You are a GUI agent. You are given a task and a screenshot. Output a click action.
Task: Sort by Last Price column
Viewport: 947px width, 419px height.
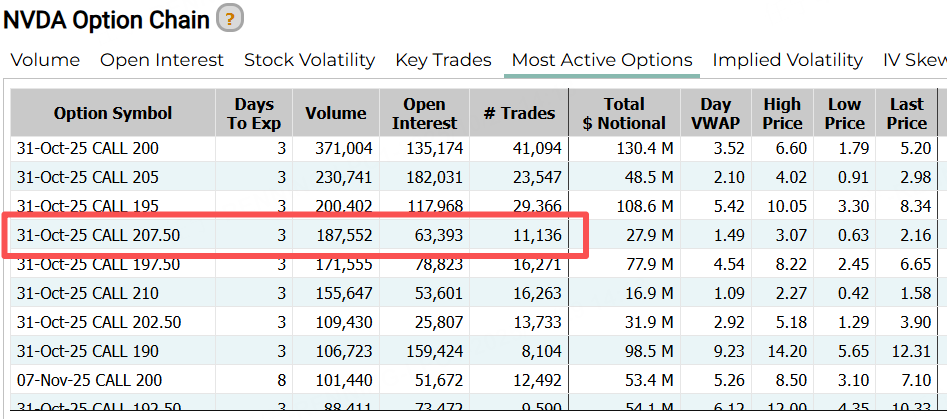(x=907, y=113)
